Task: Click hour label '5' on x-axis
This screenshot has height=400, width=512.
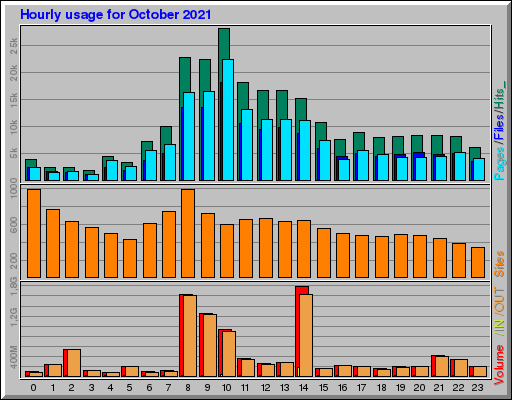Action: click(x=129, y=388)
